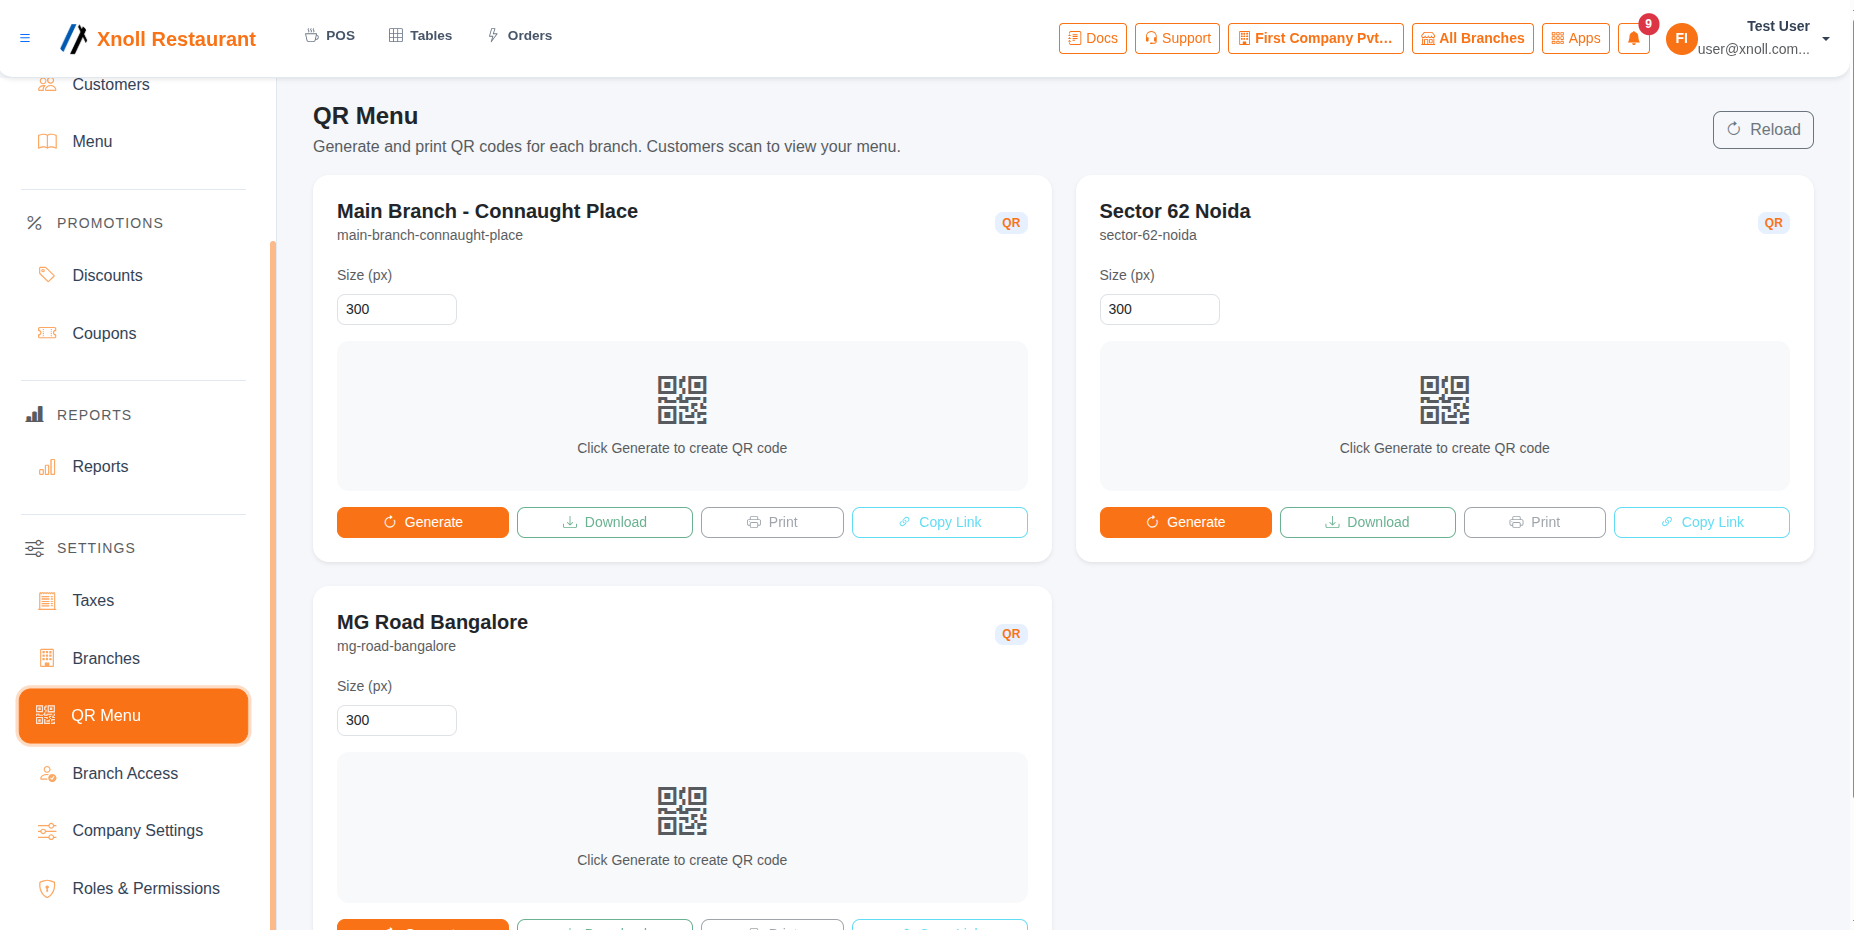This screenshot has width=1854, height=930.
Task: Click the Promotions percent icon
Action: [x=34, y=223]
